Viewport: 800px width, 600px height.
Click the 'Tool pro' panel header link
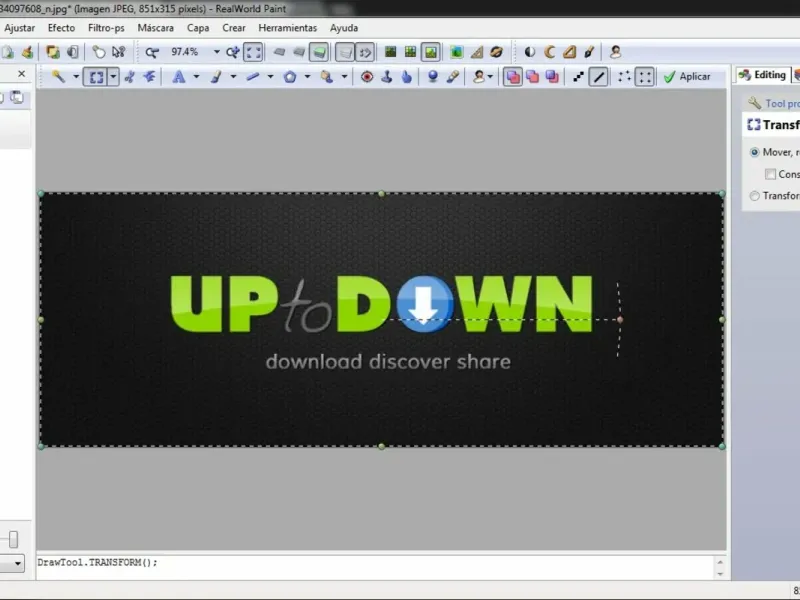coord(782,104)
